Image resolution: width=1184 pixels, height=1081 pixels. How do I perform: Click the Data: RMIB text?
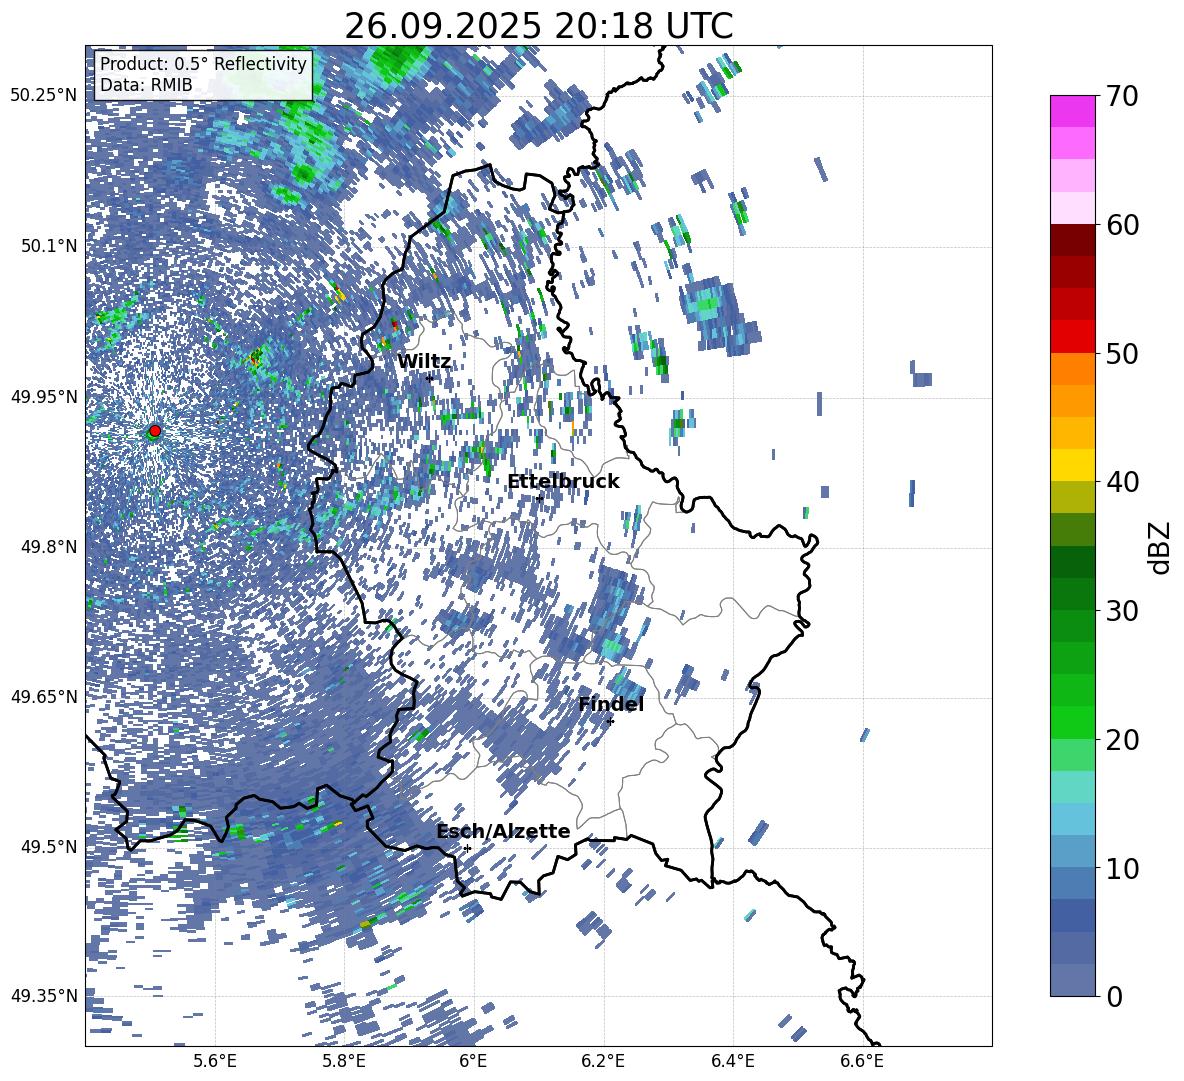pyautogui.click(x=146, y=85)
